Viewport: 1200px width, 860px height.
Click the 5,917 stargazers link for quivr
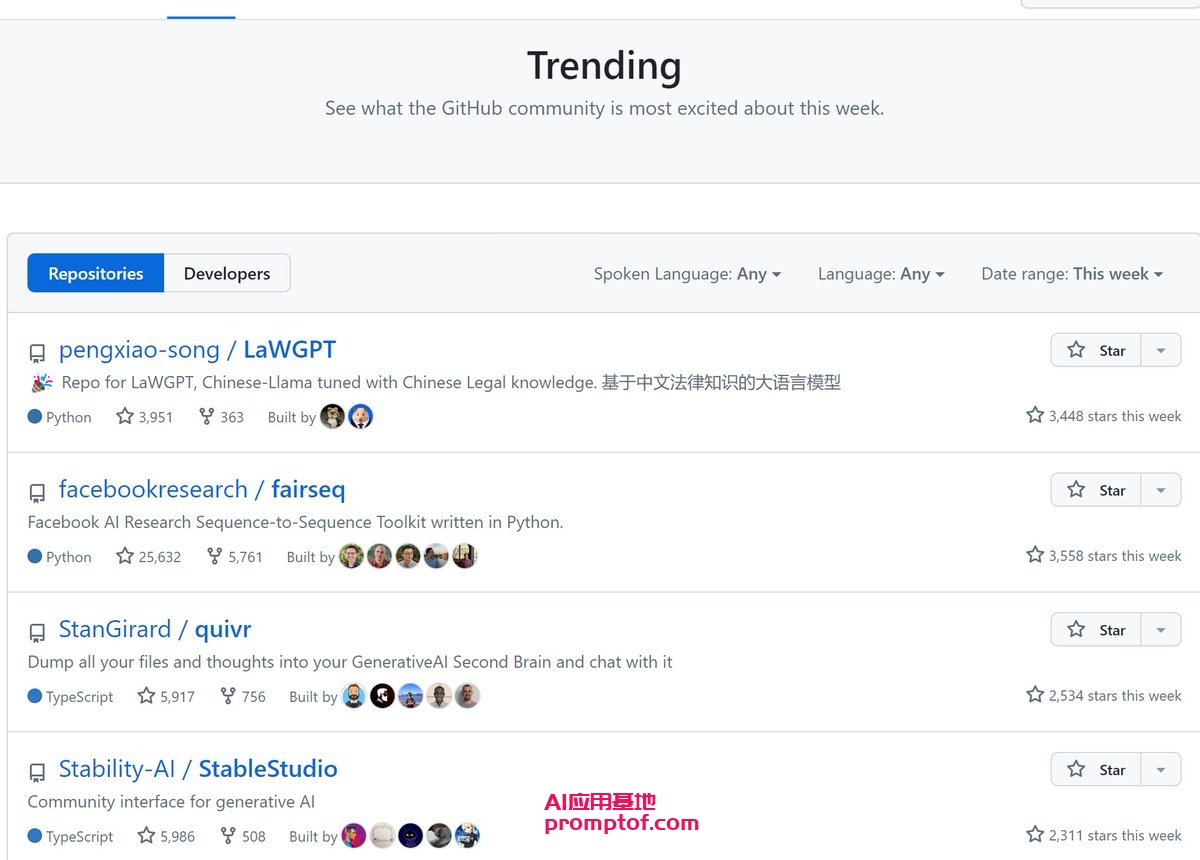(166, 696)
